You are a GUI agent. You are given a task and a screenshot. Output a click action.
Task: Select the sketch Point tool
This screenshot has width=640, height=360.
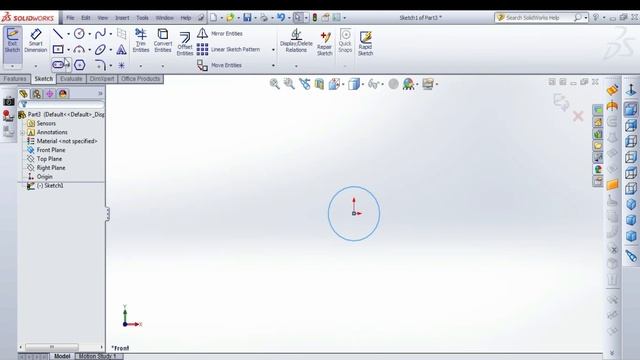[121, 65]
